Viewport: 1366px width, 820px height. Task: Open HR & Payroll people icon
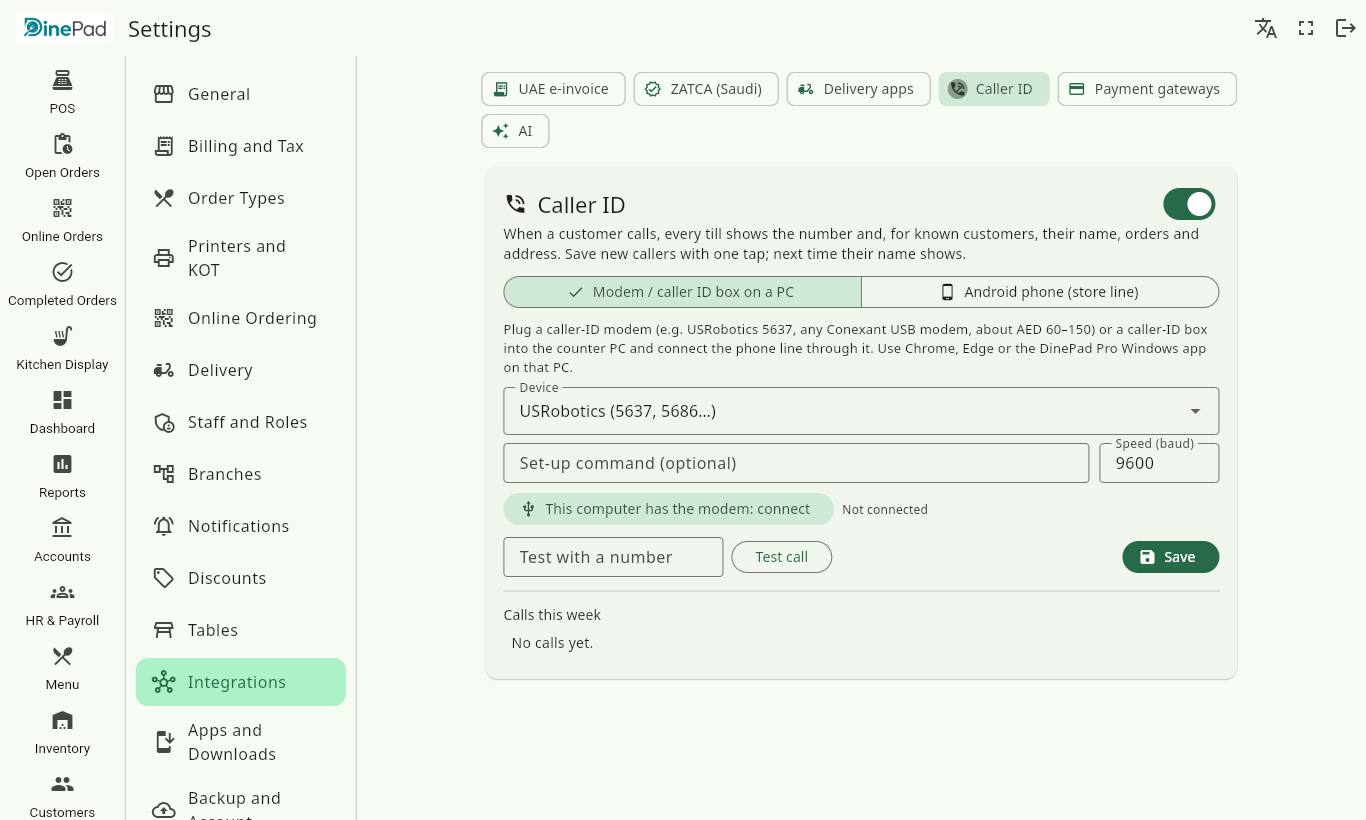click(62, 592)
